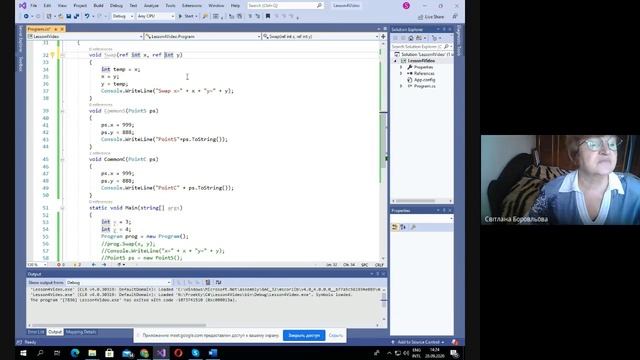
Task: Click the Windows Start button
Action: (x=23, y=353)
